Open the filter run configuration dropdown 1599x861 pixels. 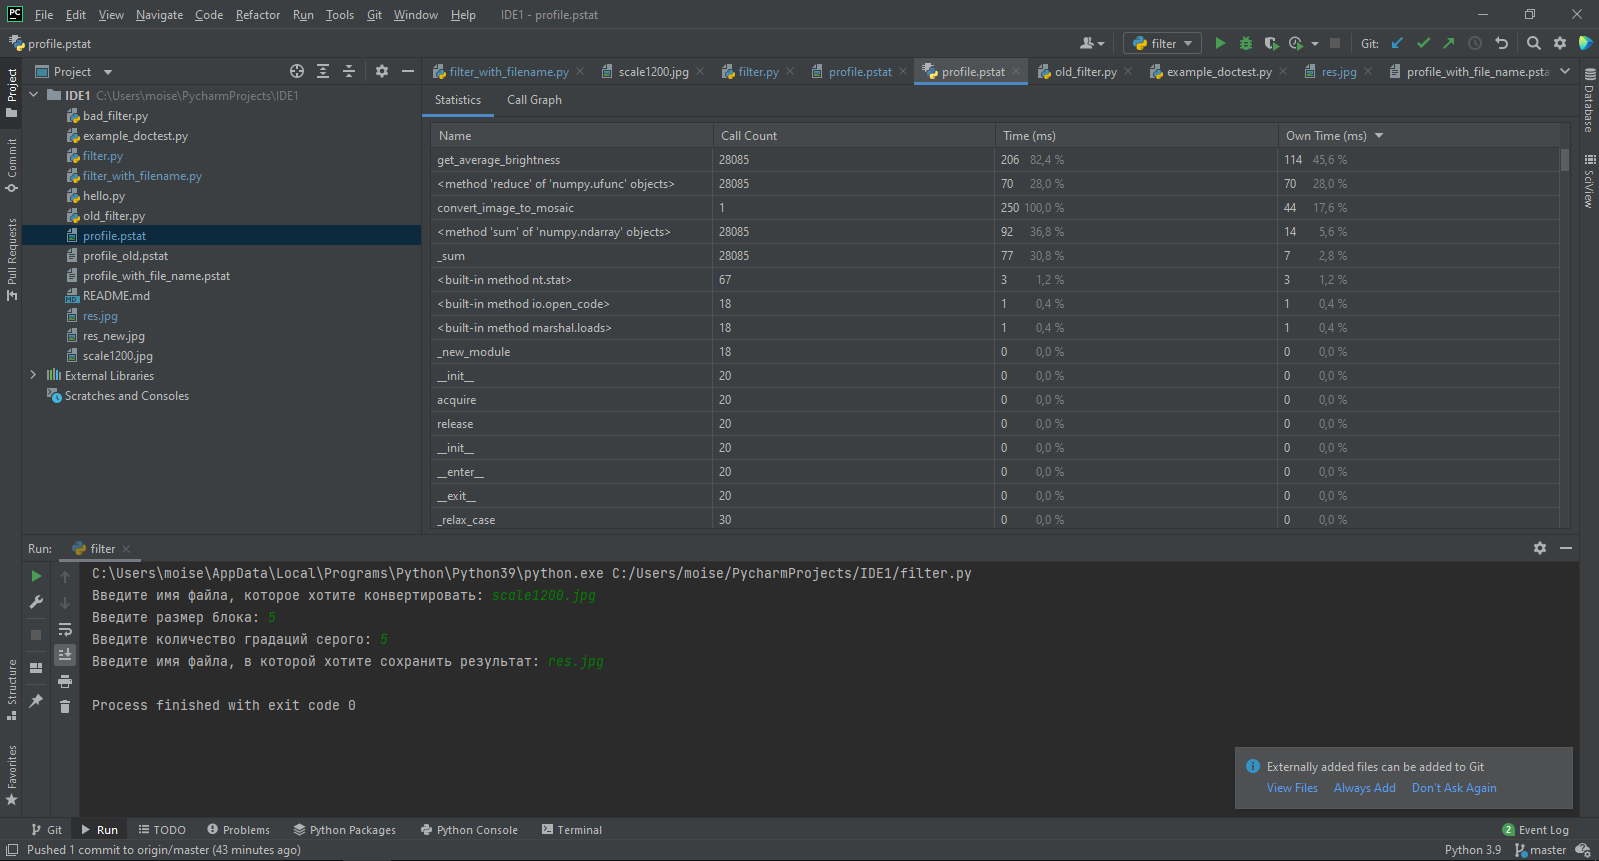point(1163,43)
